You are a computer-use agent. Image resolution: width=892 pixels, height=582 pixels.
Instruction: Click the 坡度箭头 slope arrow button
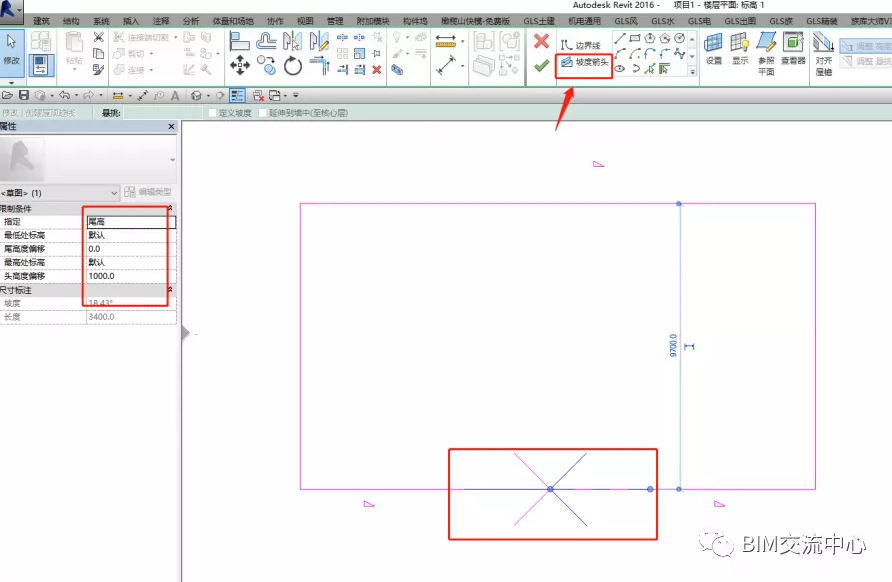[585, 62]
